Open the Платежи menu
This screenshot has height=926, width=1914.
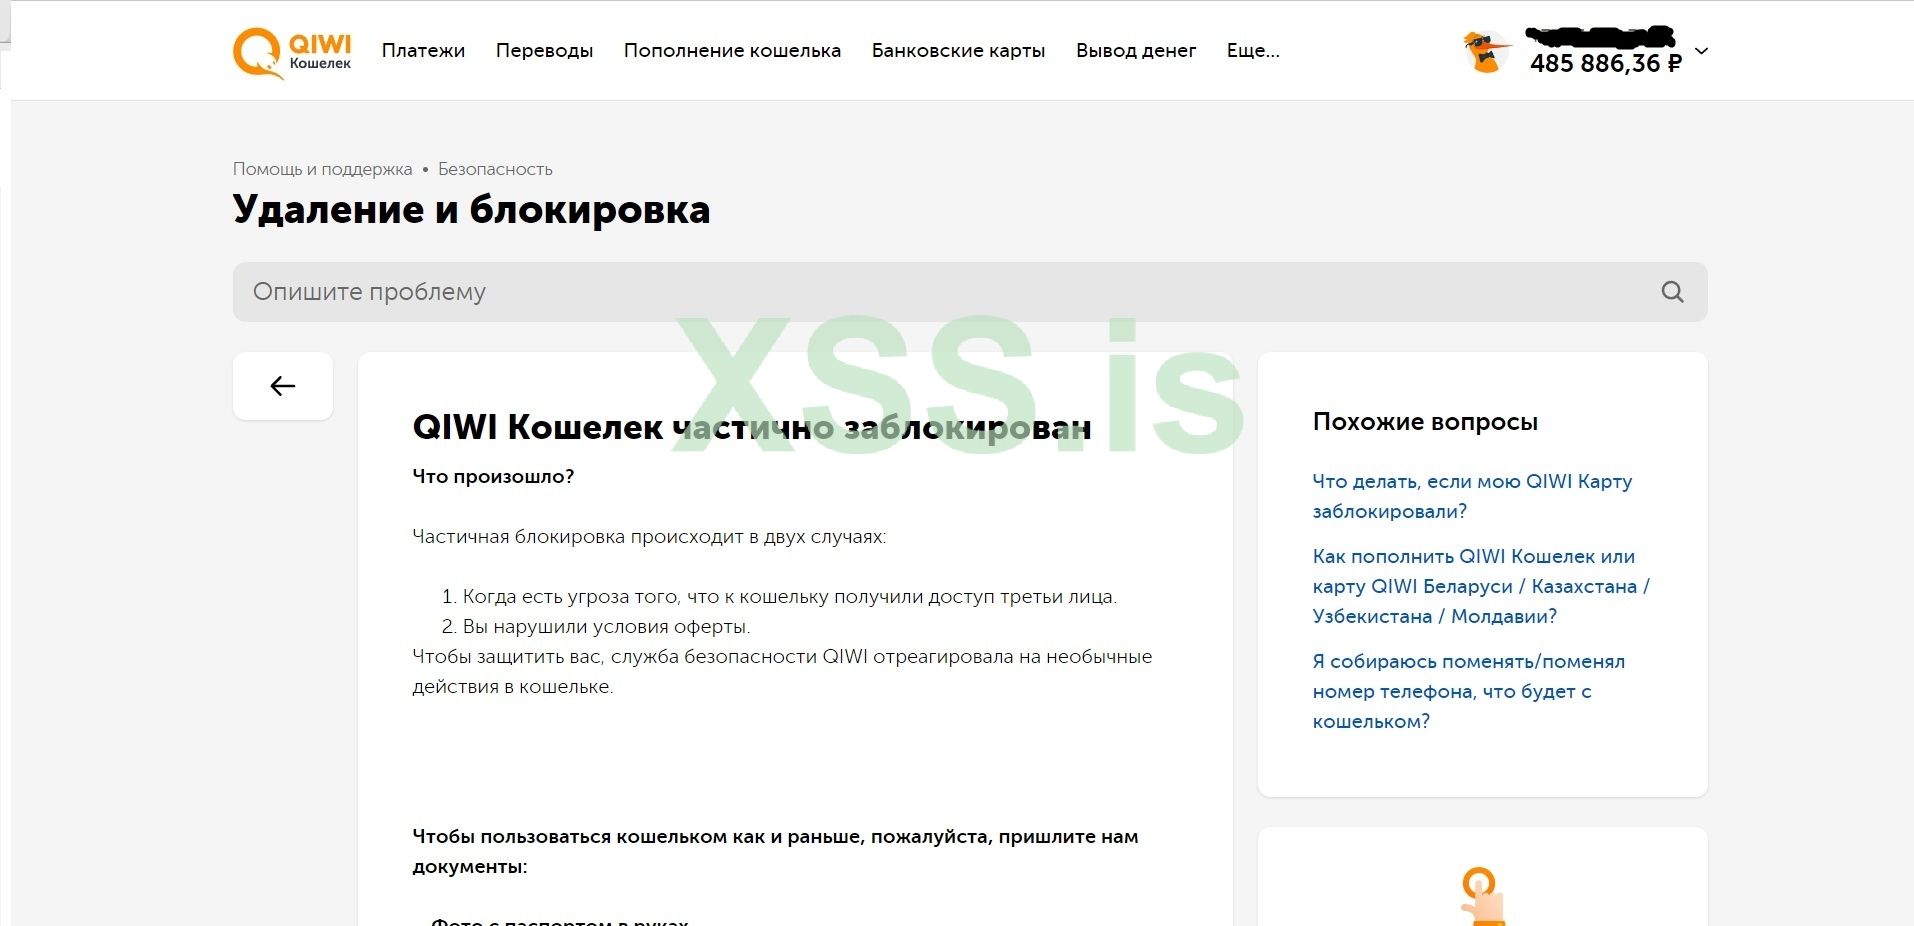(423, 51)
